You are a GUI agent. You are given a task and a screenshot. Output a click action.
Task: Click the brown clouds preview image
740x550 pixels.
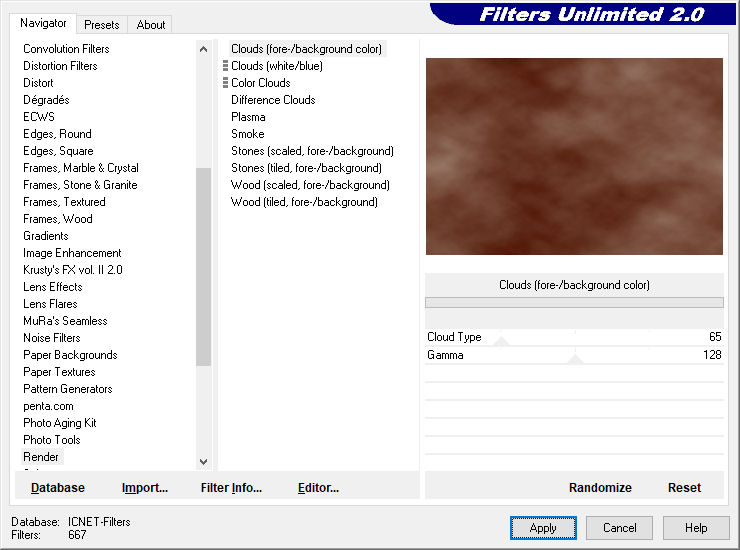tap(574, 156)
